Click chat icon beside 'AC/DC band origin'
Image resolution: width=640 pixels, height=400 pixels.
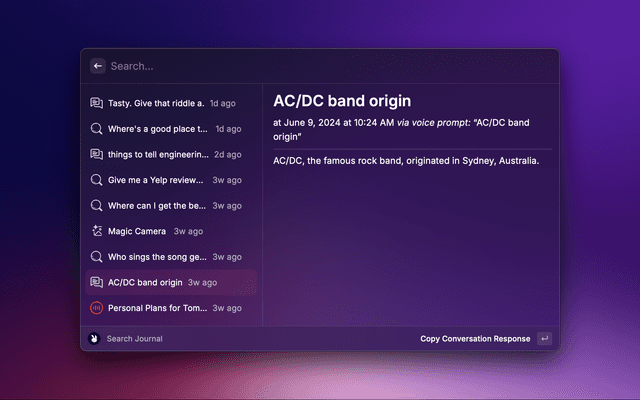click(x=97, y=283)
